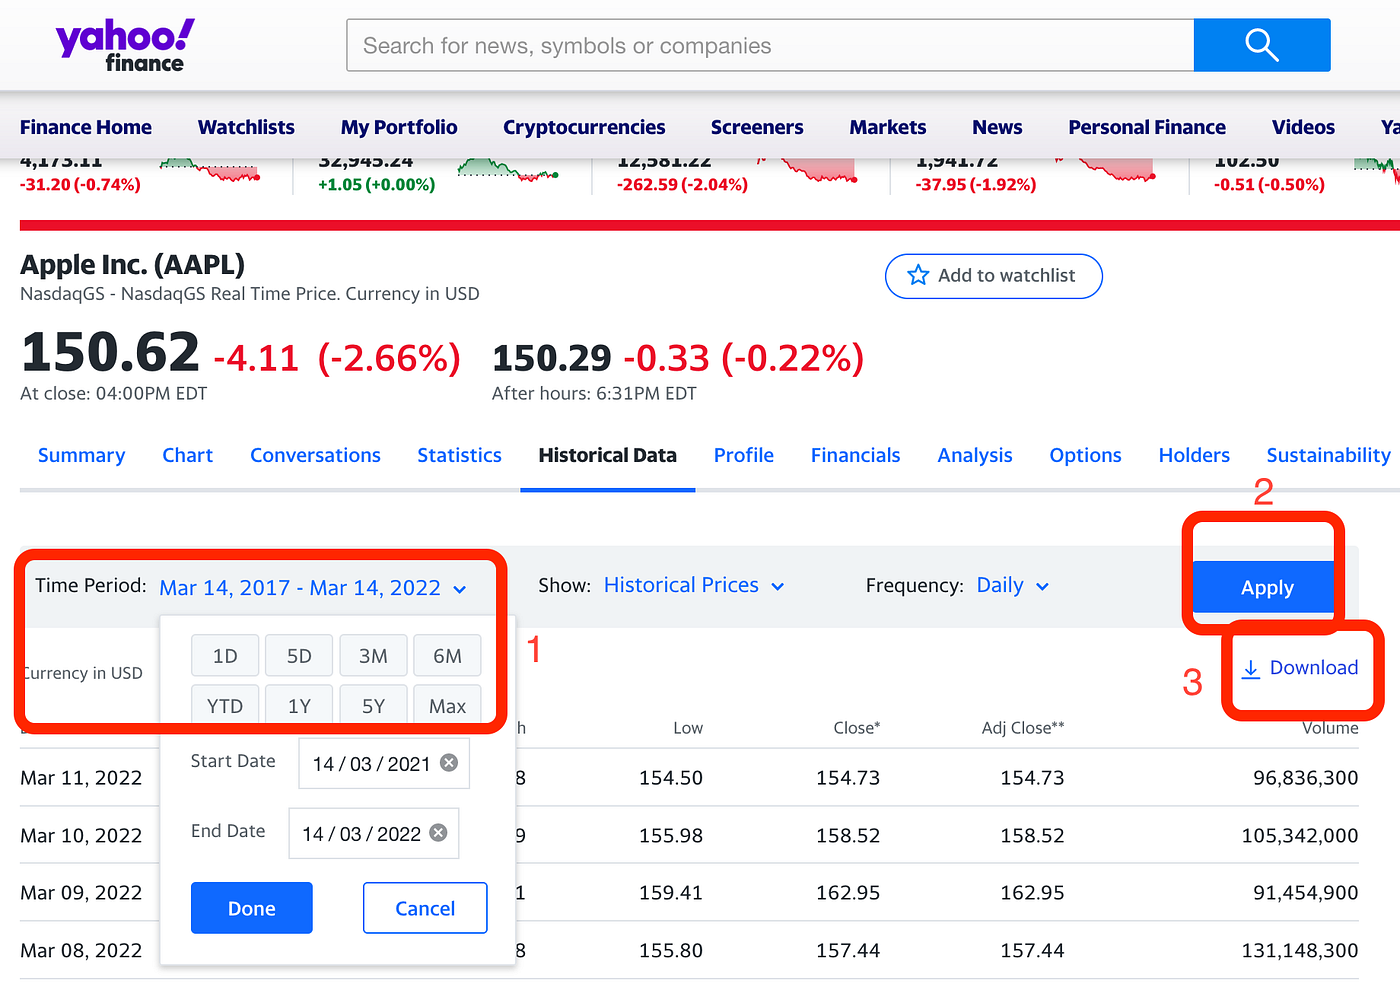1400x994 pixels.
Task: Open the Videos section
Action: [x=1303, y=127]
